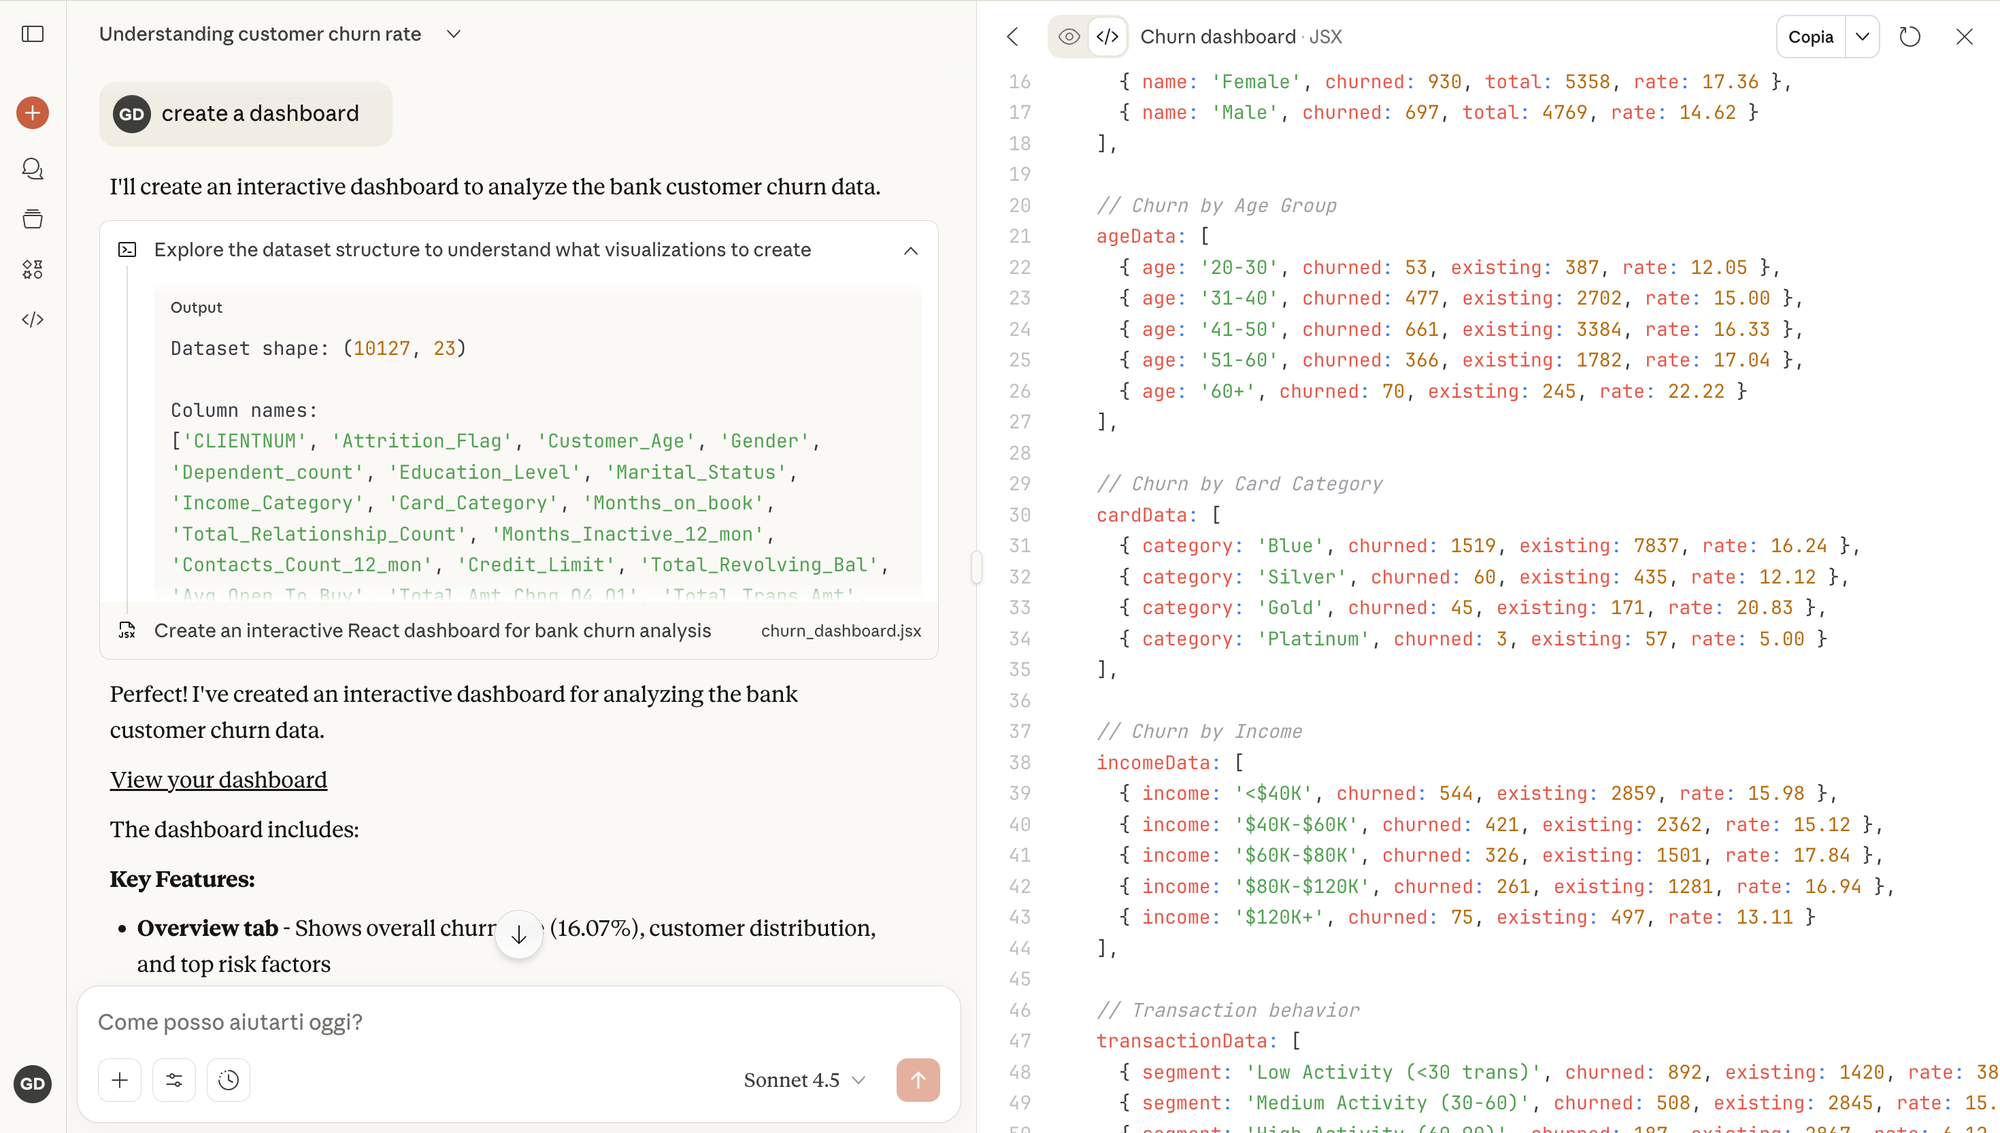The height and width of the screenshot is (1133, 2000).
Task: Open the View your dashboard link
Action: tap(218, 780)
